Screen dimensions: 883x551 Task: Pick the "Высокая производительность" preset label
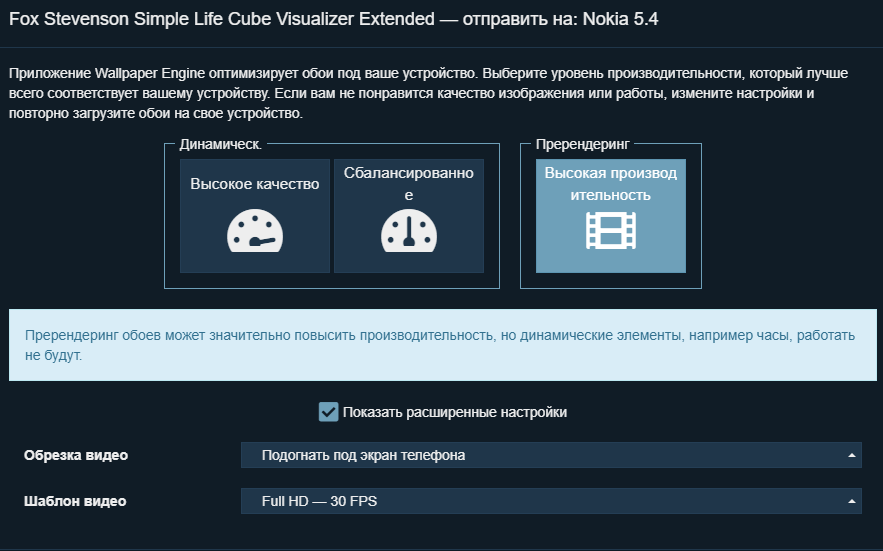click(x=611, y=184)
